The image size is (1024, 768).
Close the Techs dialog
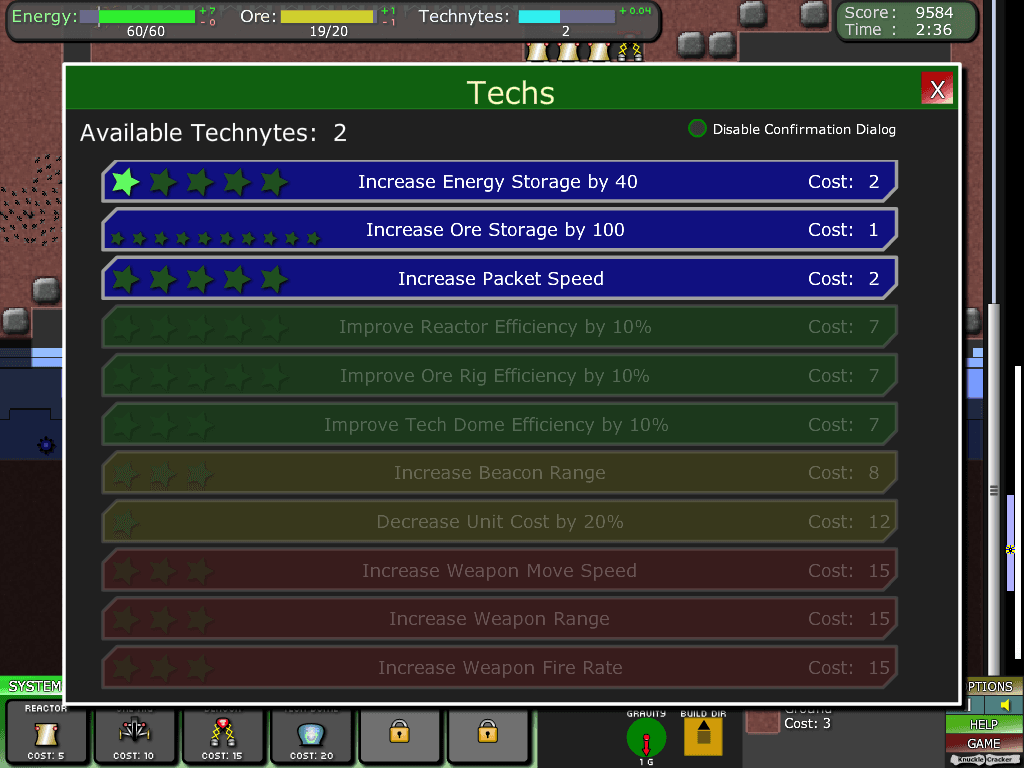[x=937, y=89]
